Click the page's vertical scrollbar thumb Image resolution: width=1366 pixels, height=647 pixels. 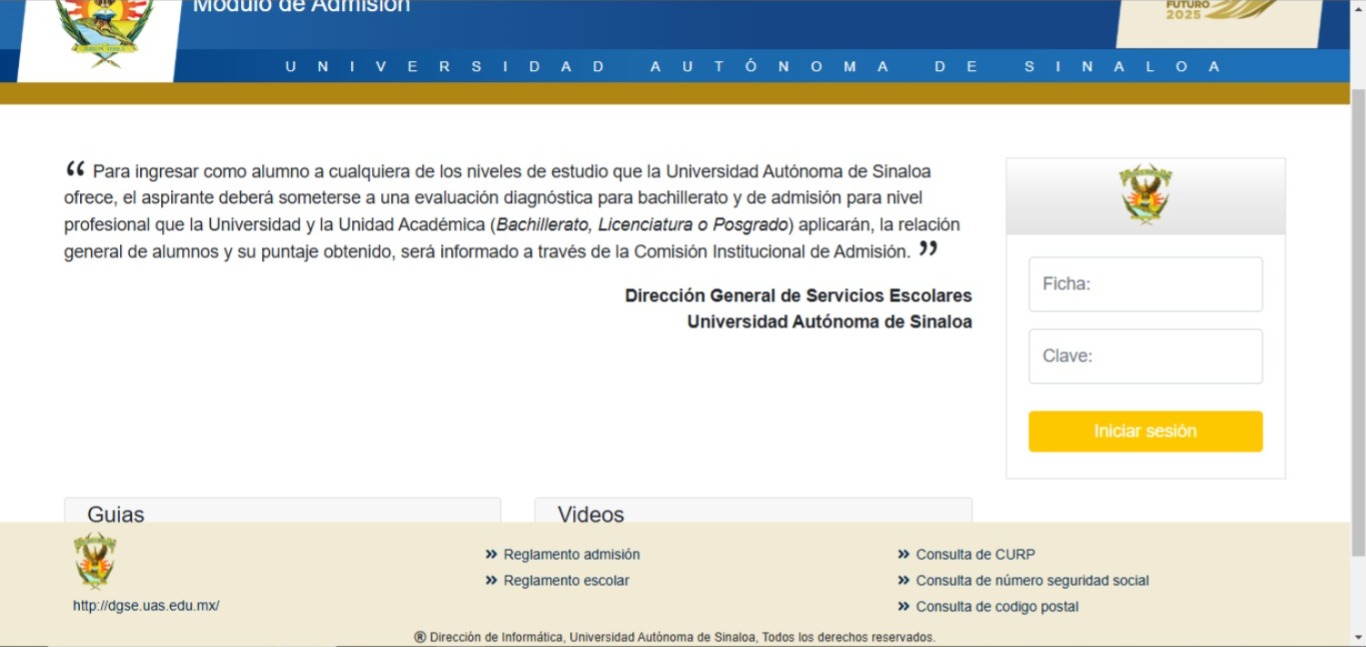coord(1358,322)
